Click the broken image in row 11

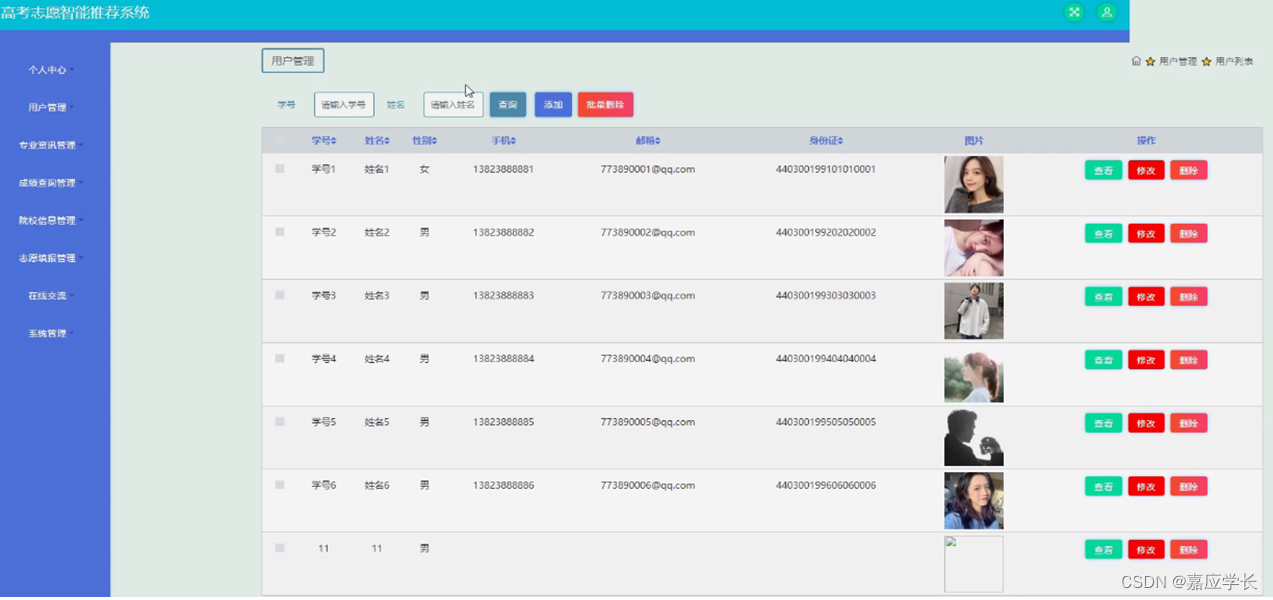pos(973,564)
